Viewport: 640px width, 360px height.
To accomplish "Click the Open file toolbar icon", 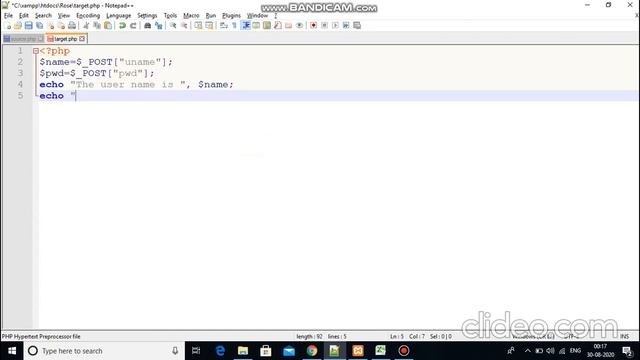I will [x=18, y=26].
